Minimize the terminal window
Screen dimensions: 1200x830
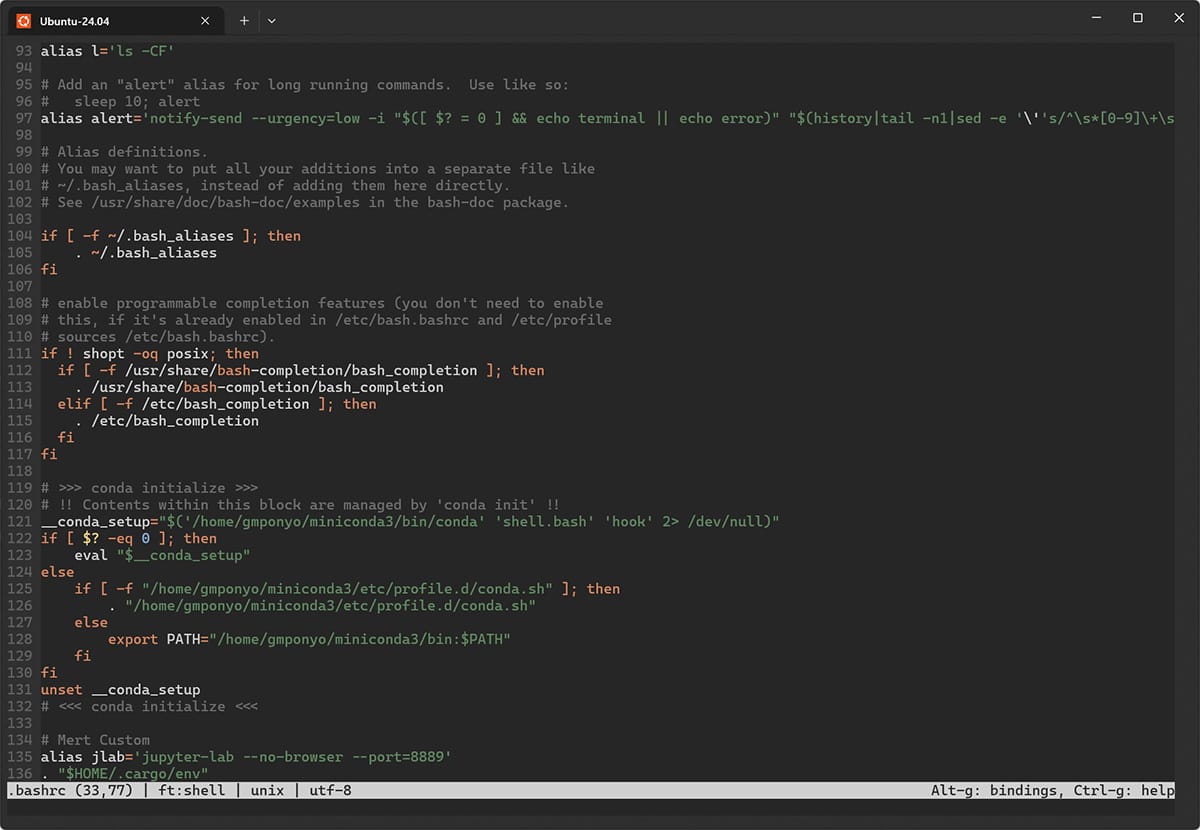point(1097,18)
